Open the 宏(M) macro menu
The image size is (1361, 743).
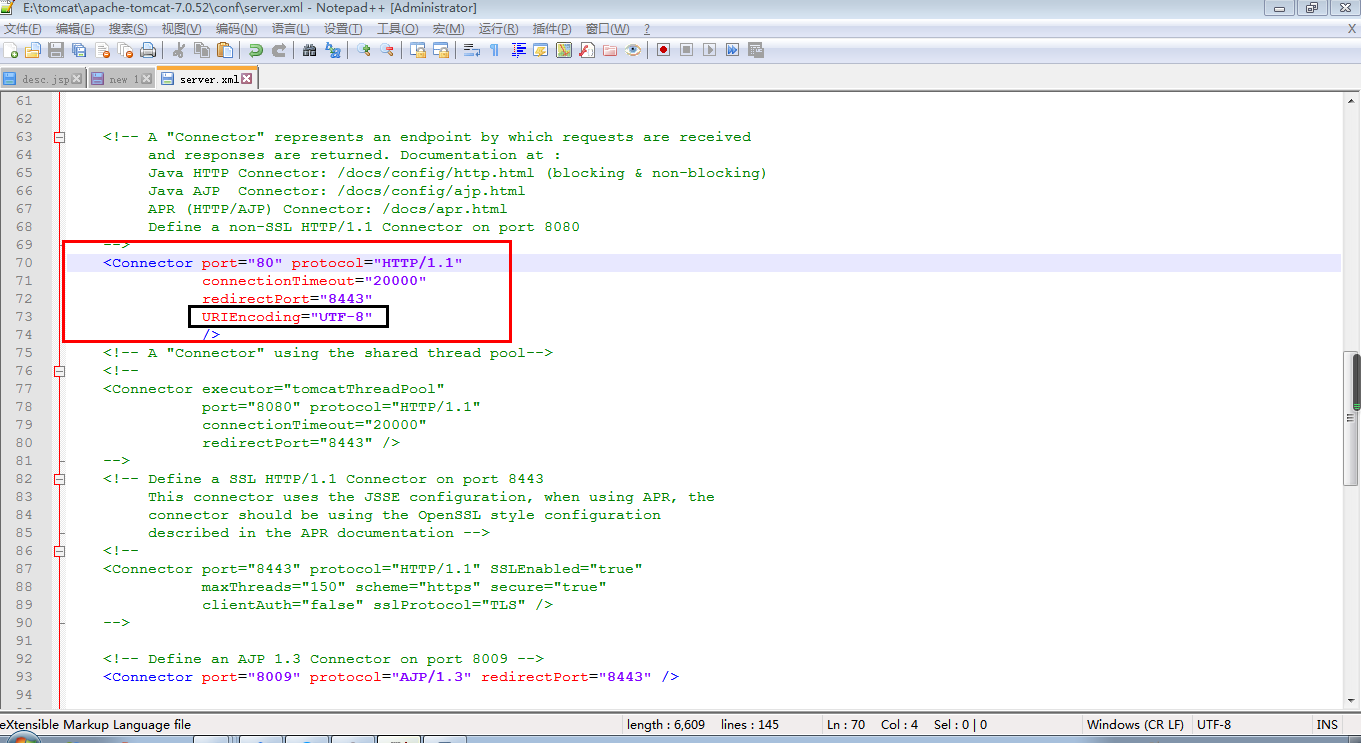tap(448, 29)
